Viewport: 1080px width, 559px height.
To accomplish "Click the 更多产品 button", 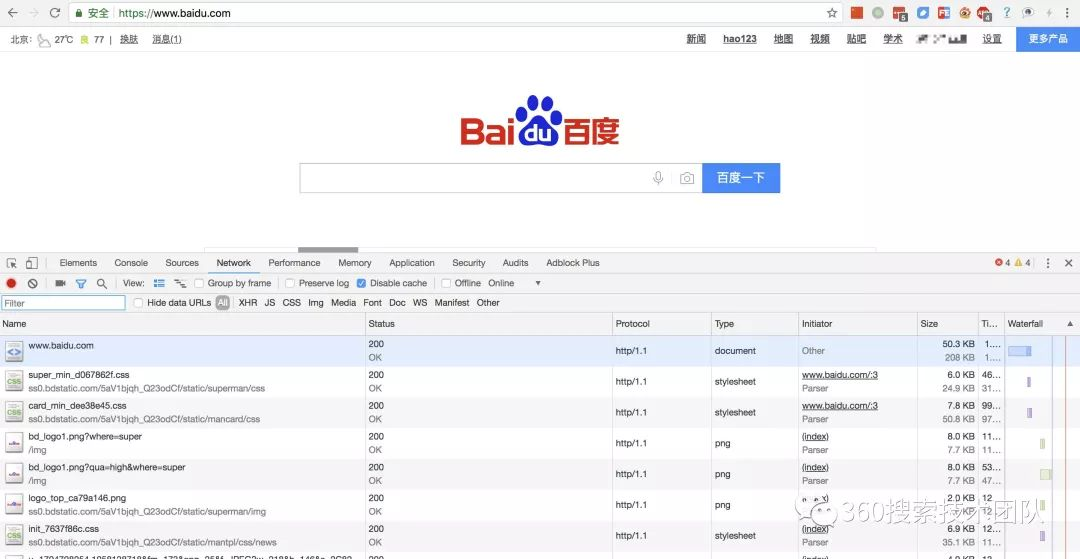I will [x=1048, y=39].
